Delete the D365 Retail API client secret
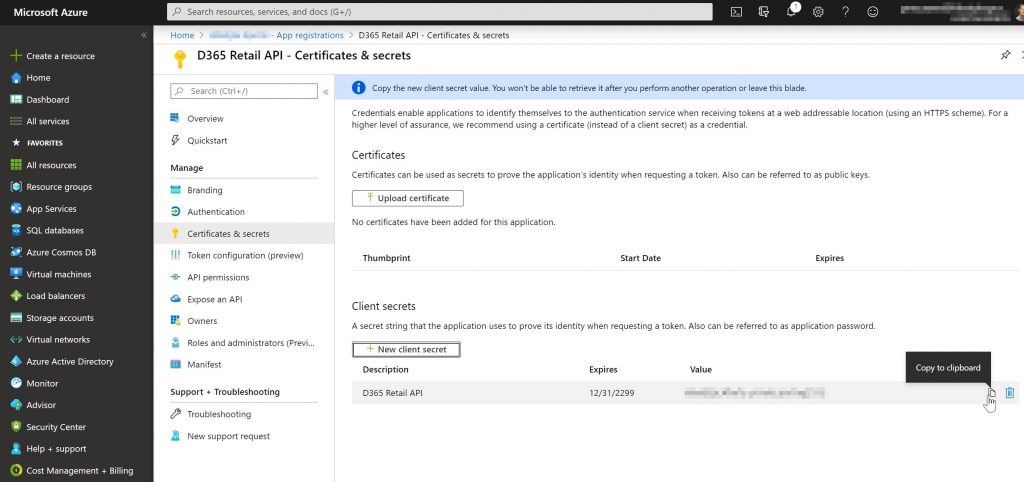The width and height of the screenshot is (1024, 482). [x=1010, y=393]
